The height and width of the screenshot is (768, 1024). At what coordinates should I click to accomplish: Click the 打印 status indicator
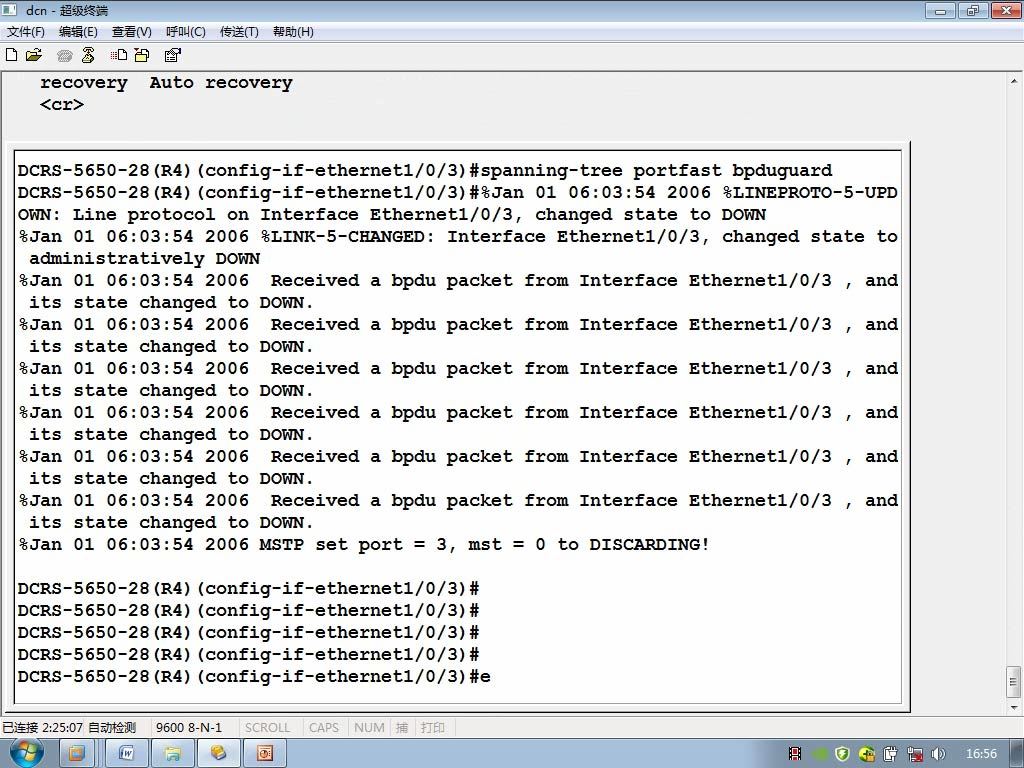pos(432,728)
